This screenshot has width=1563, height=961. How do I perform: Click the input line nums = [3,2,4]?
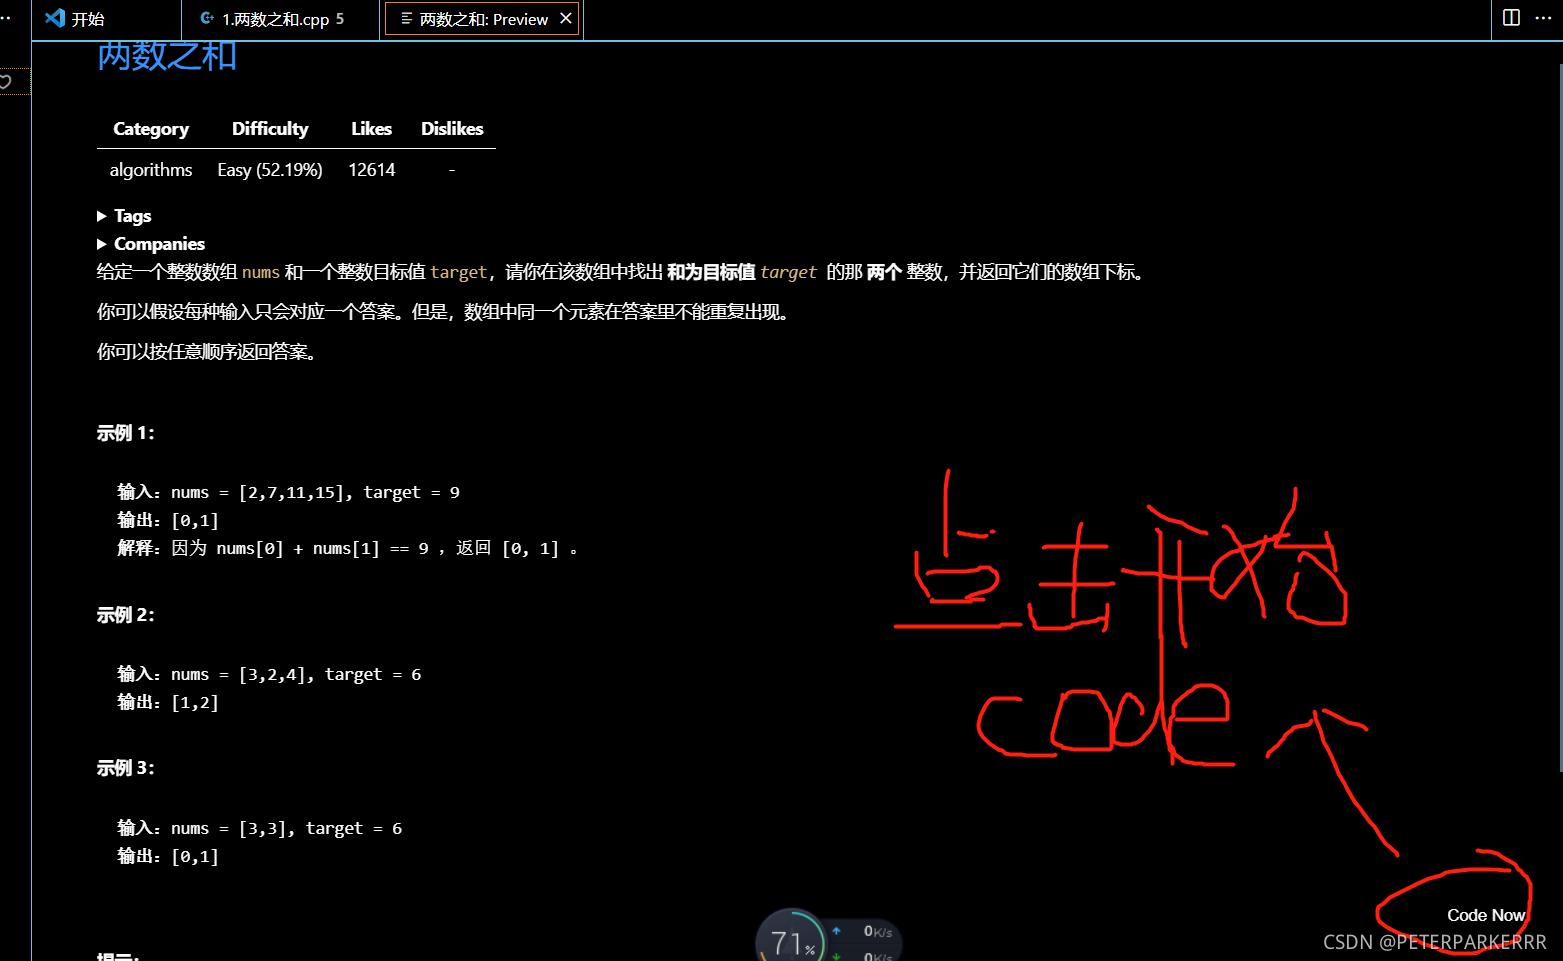click(x=269, y=674)
